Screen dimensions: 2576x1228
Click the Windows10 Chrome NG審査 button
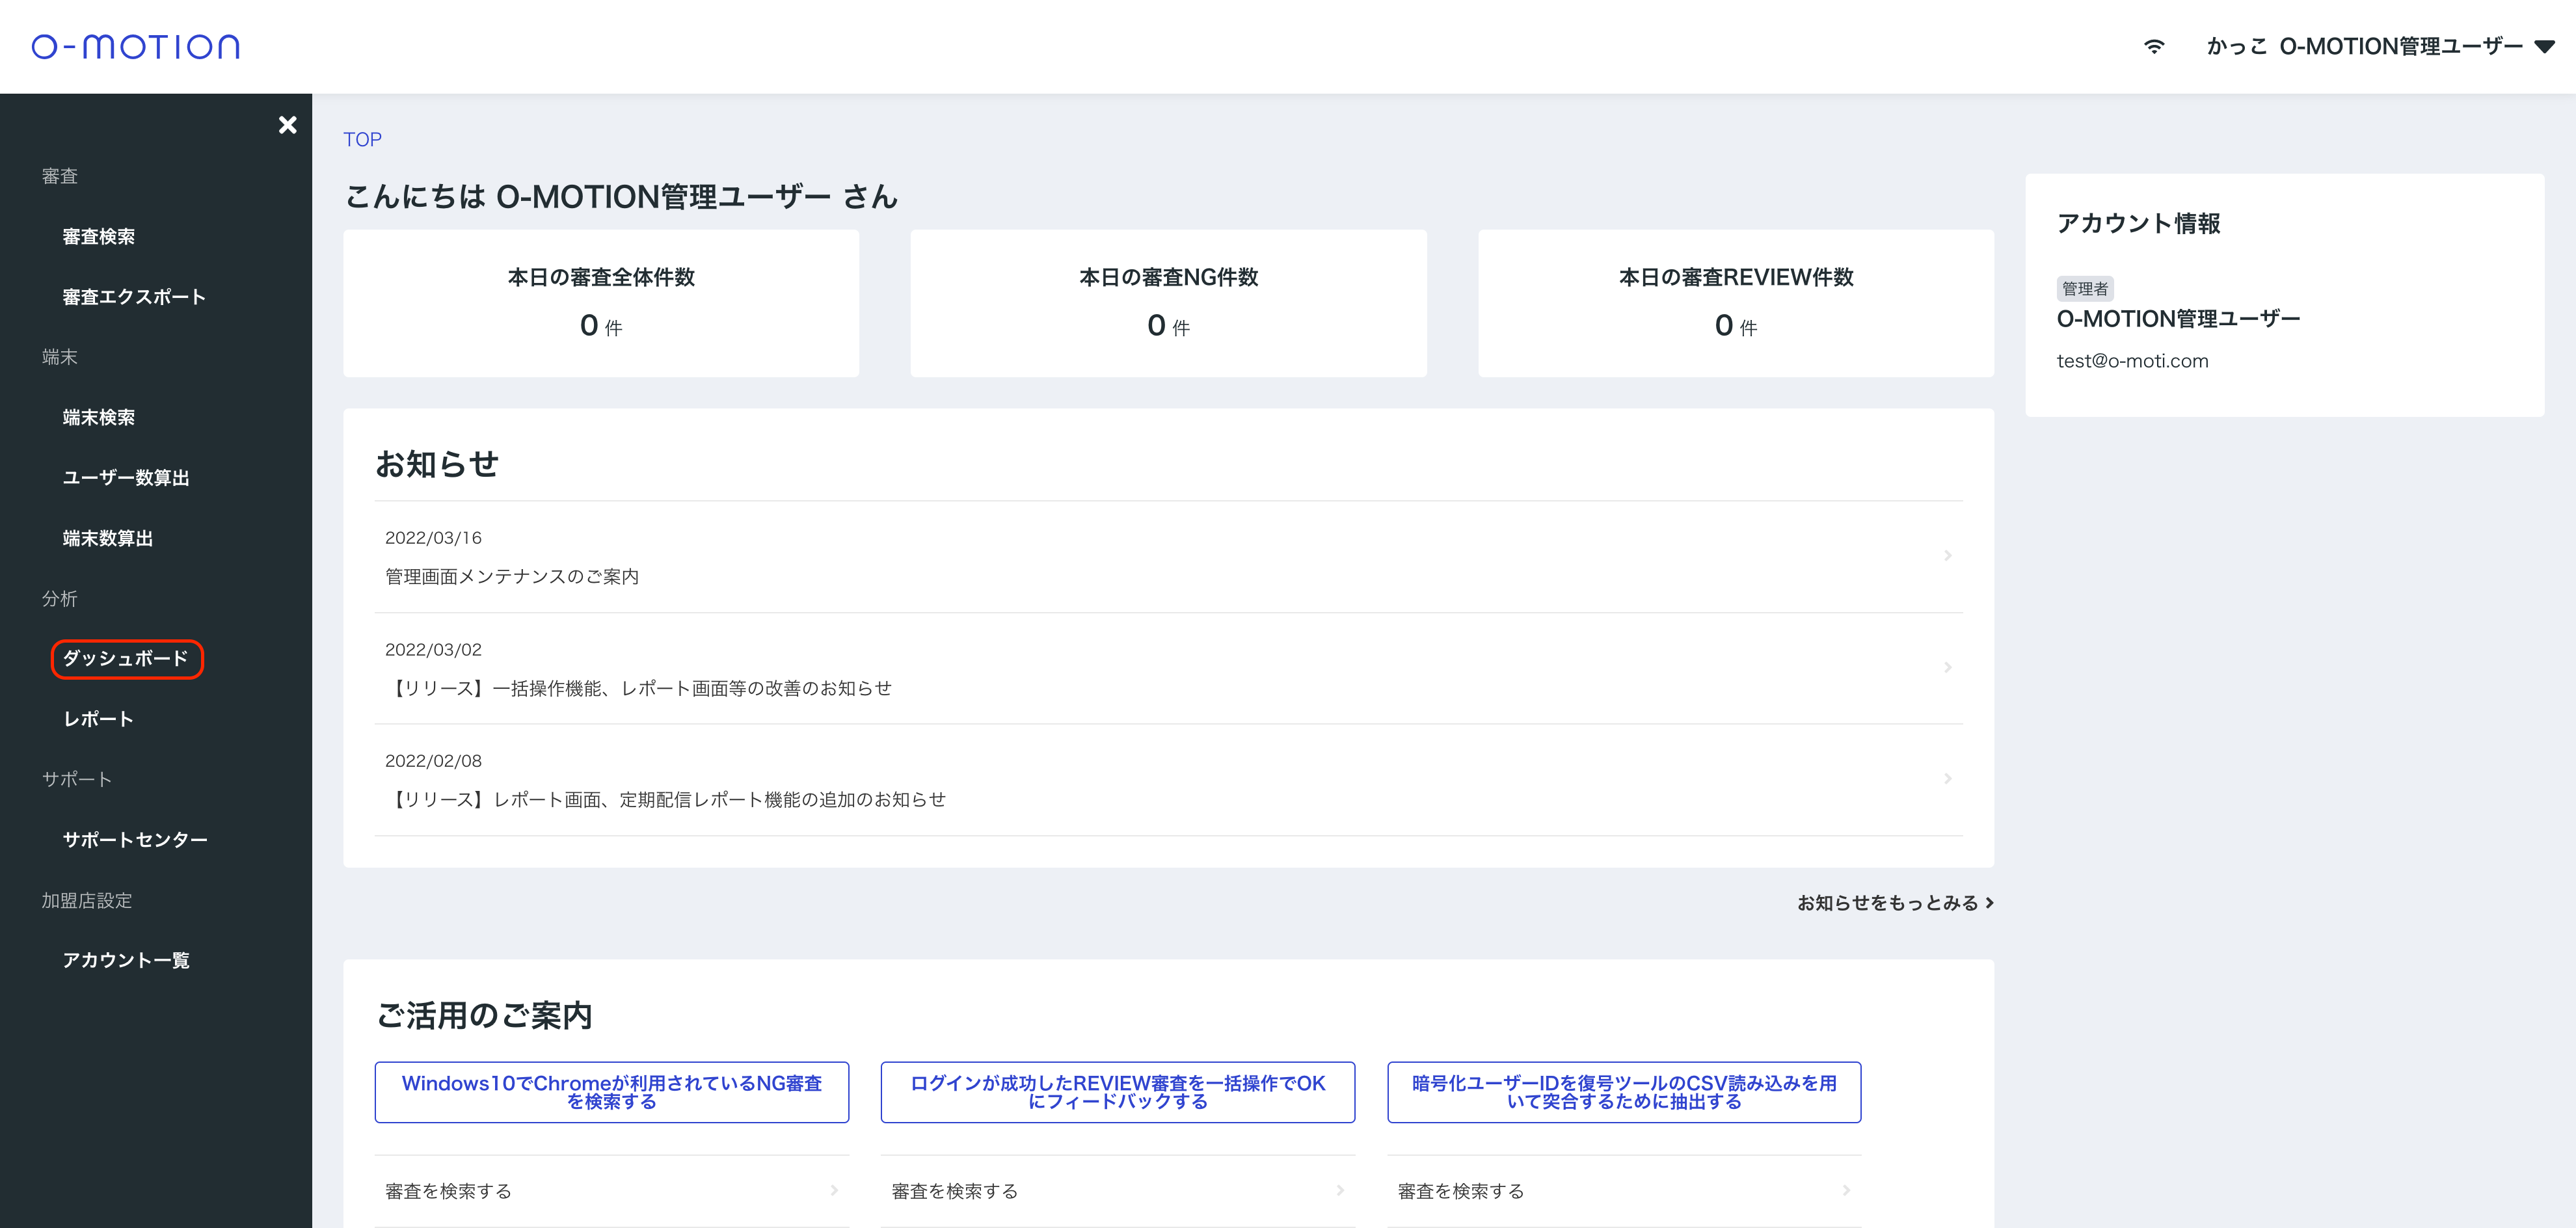pos(612,1092)
